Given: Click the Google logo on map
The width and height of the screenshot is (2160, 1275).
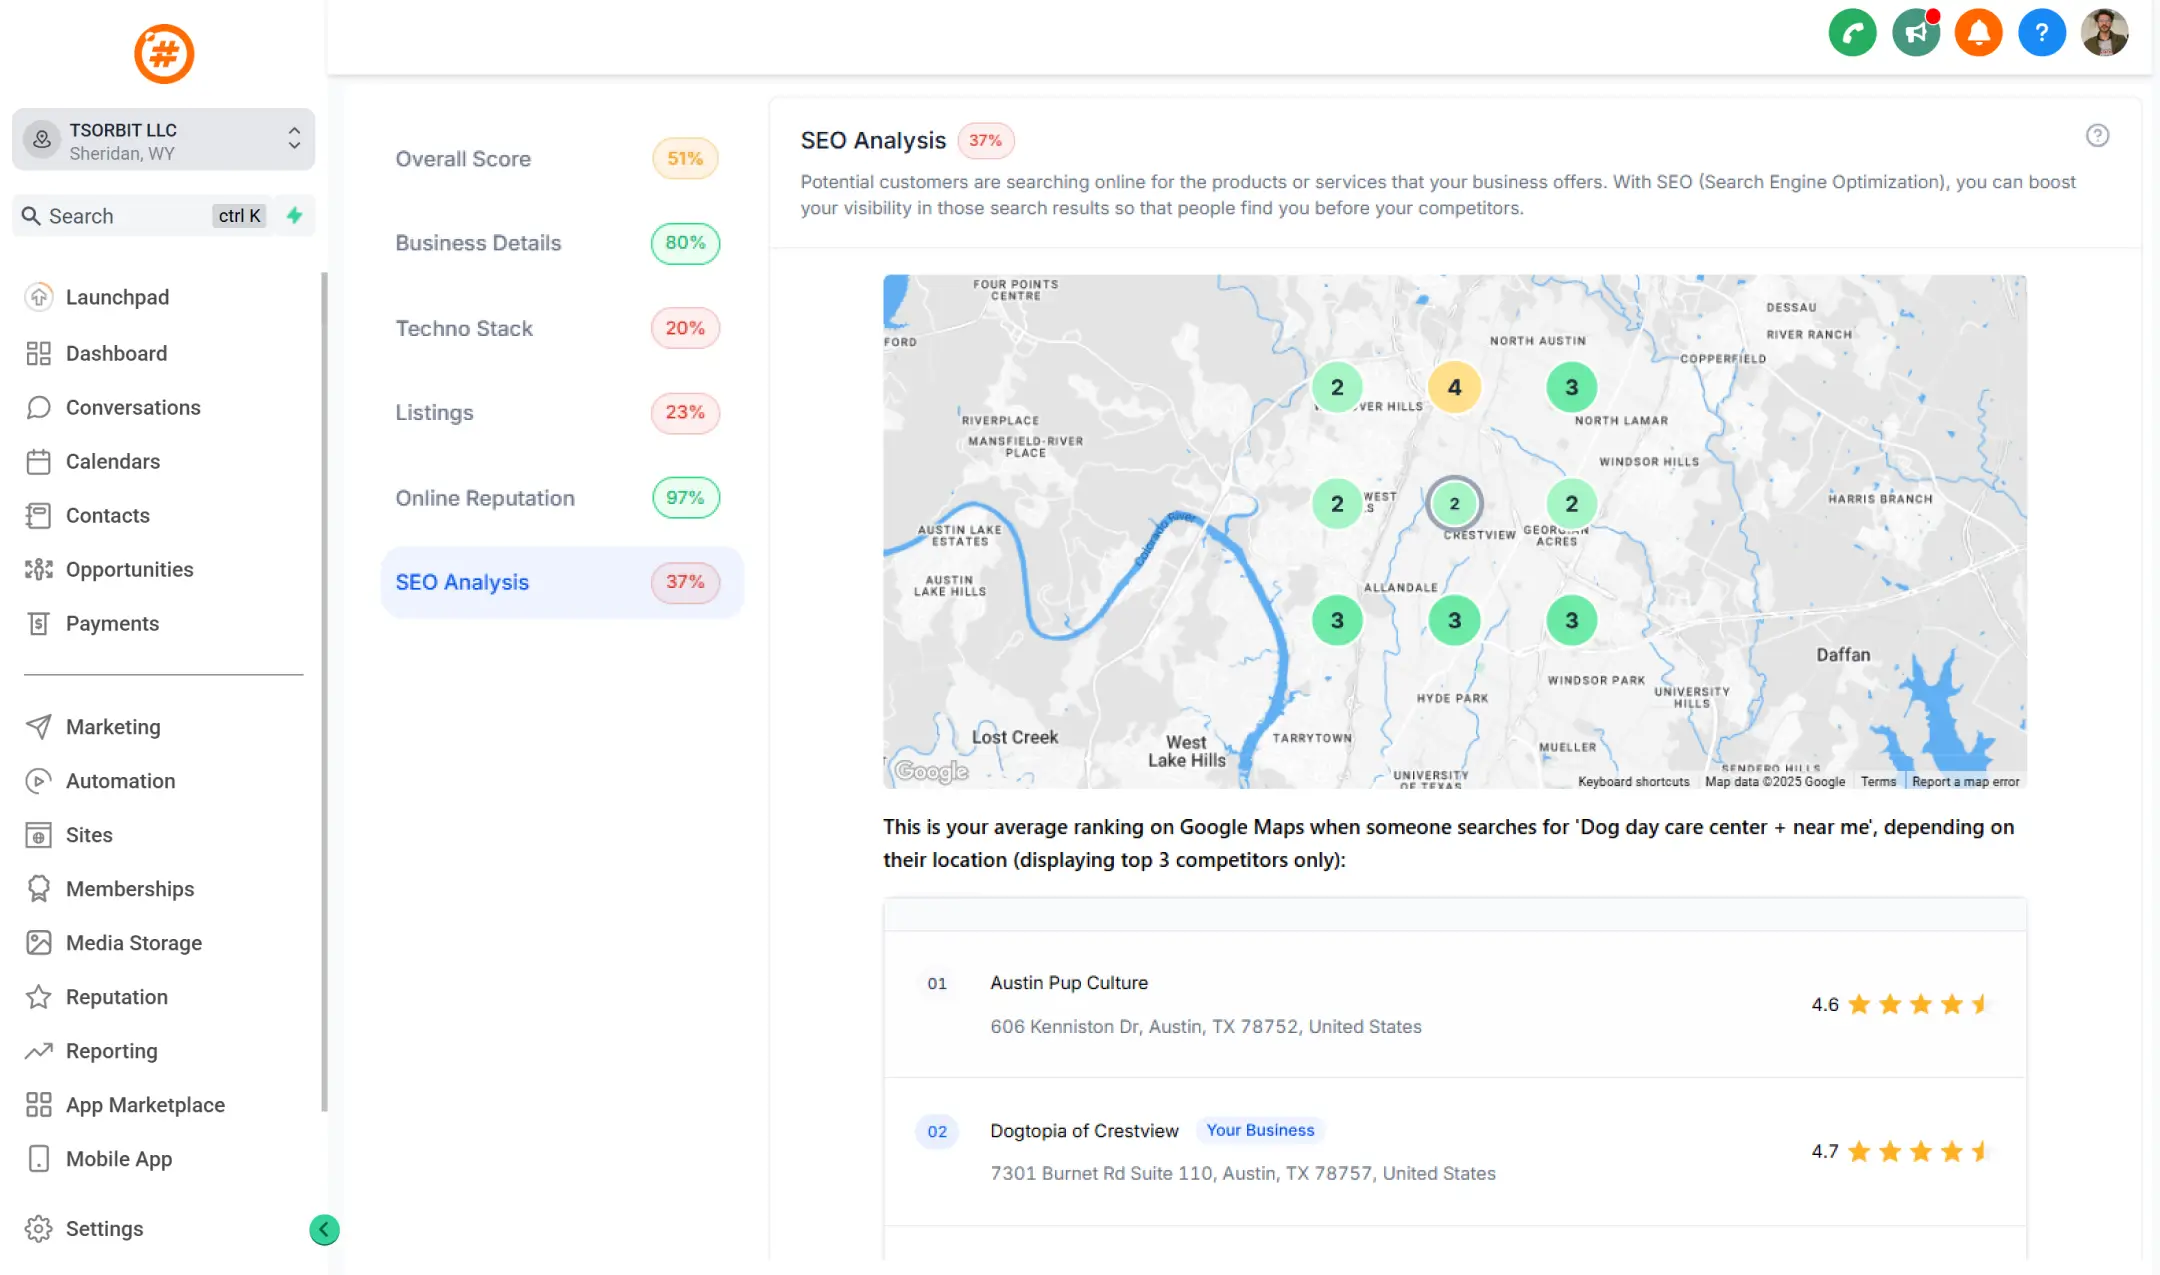Looking at the screenshot, I should point(931,771).
